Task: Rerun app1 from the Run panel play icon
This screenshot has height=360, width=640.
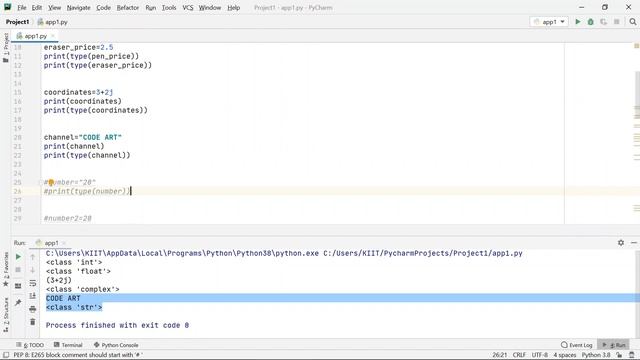Action: click(18, 257)
